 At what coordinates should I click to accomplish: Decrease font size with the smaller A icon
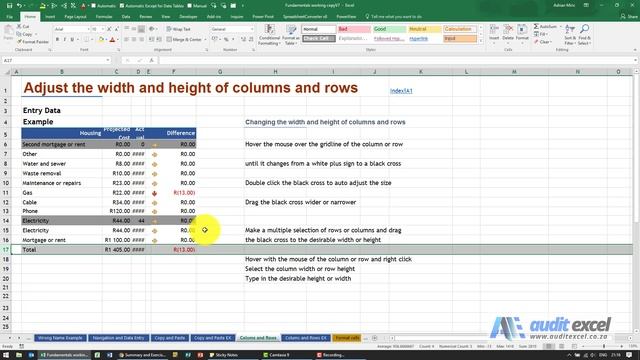116,29
